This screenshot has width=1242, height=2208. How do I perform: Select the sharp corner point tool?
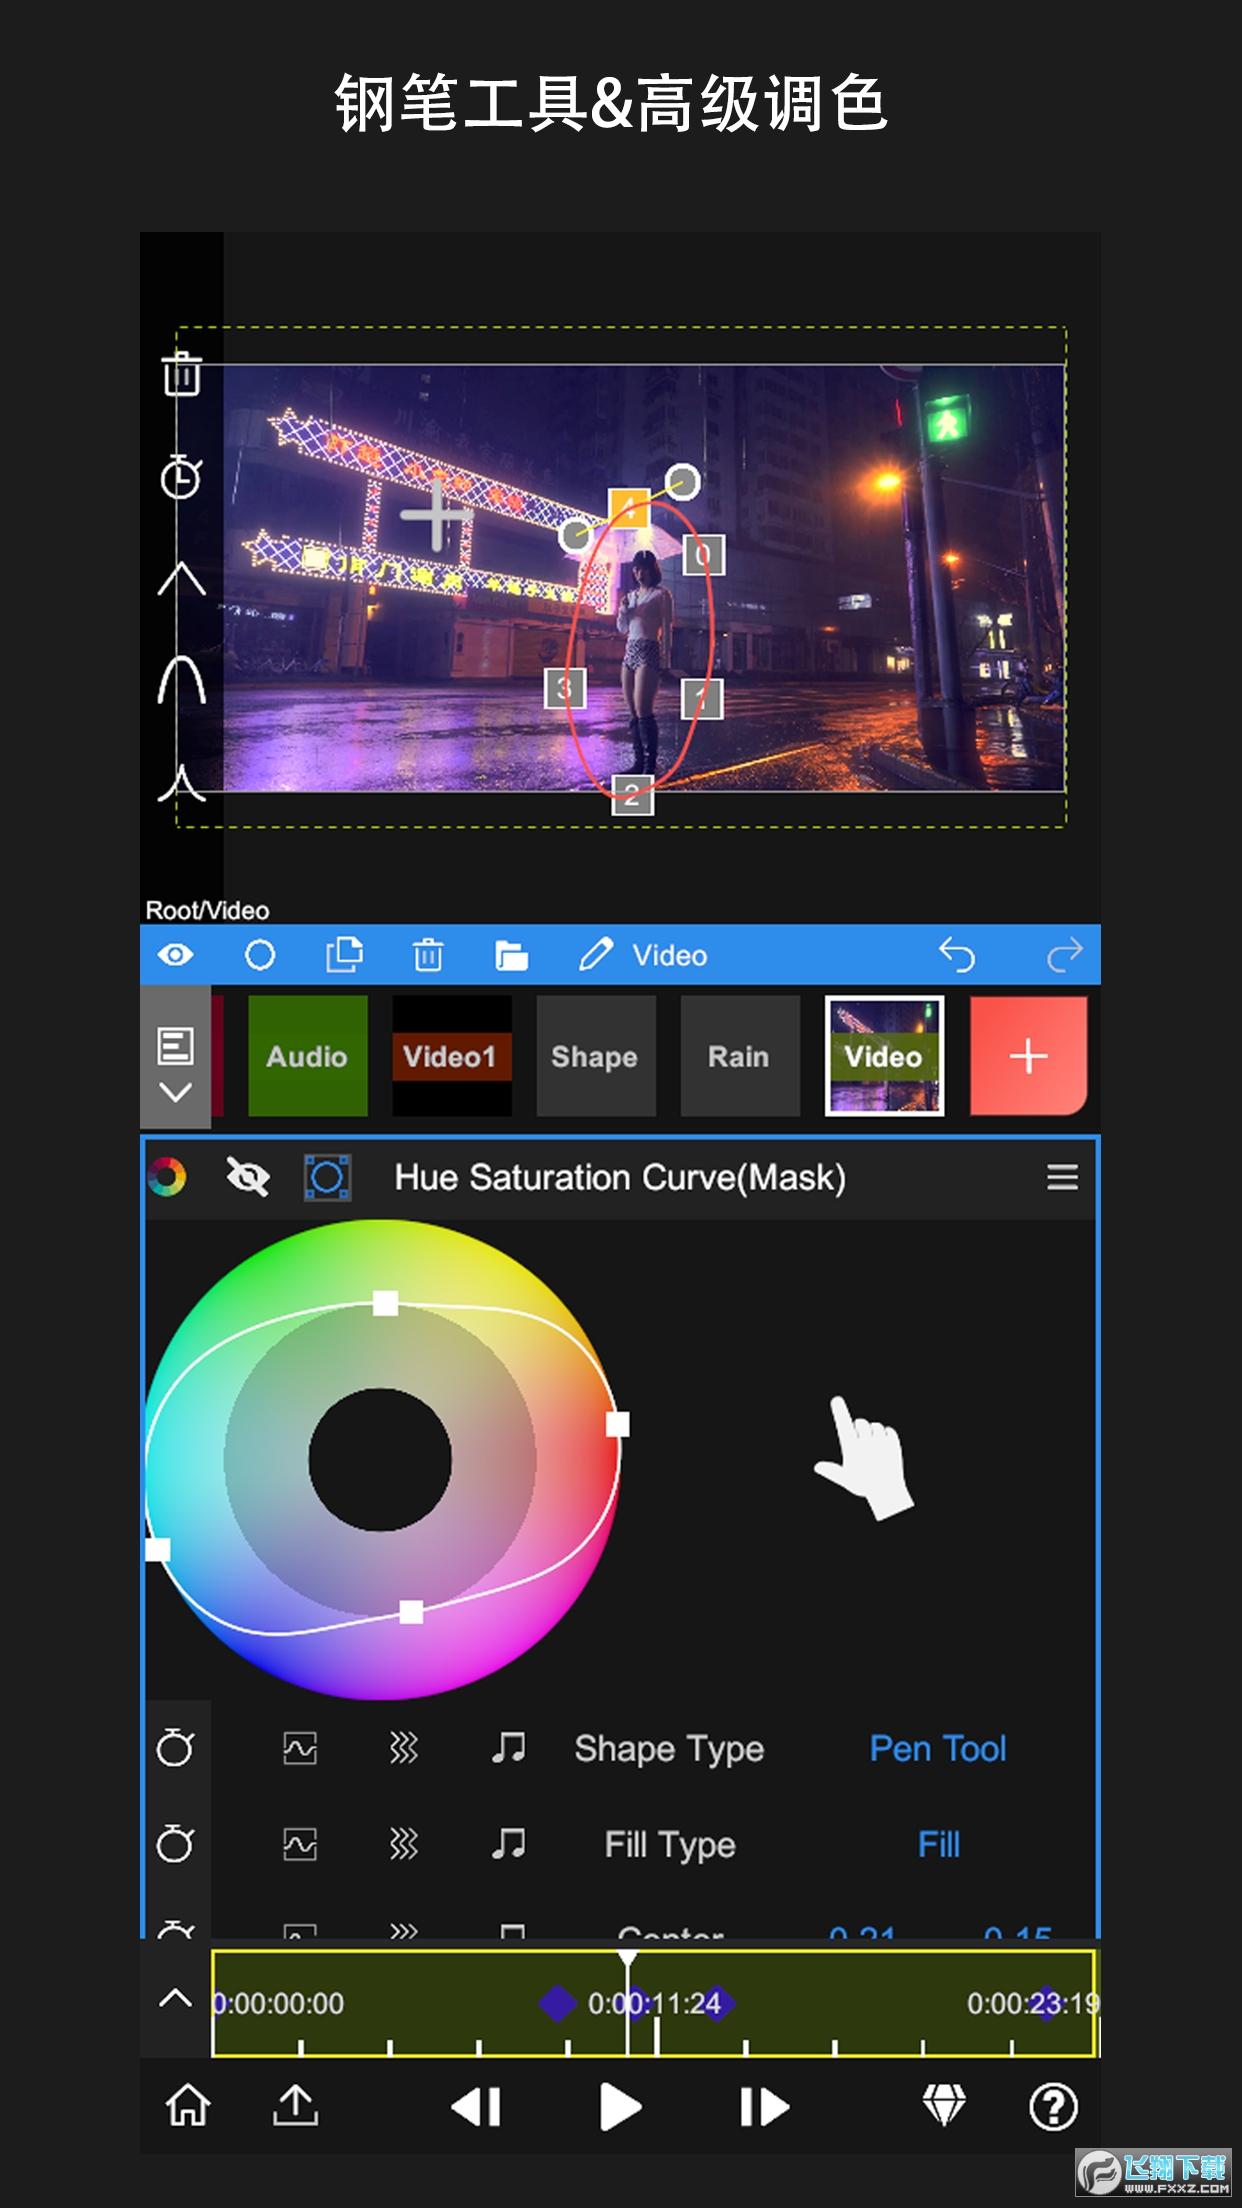click(x=182, y=579)
